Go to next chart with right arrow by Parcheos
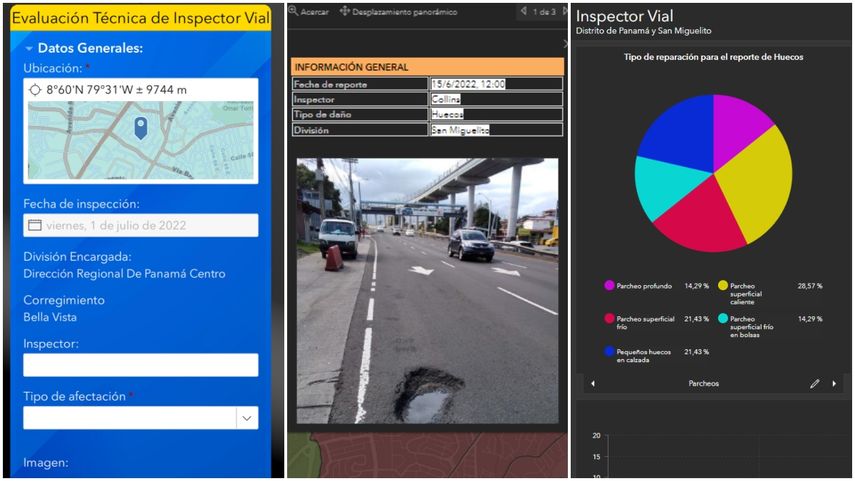Image resolution: width=855 pixels, height=481 pixels. (x=834, y=383)
